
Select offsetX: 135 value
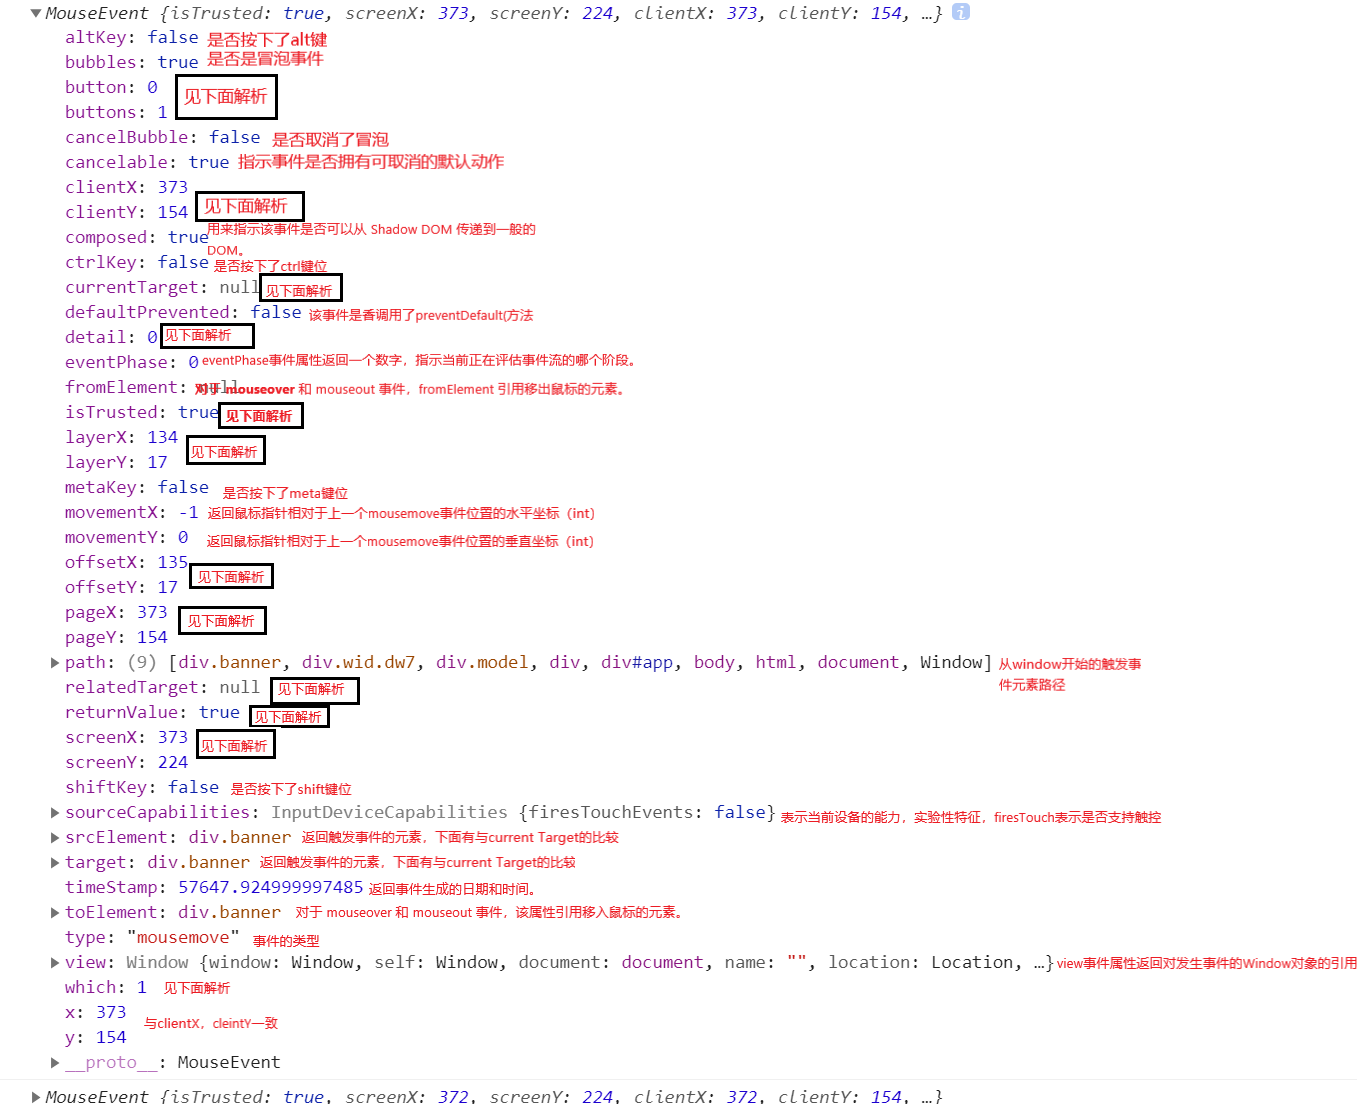click(x=173, y=562)
